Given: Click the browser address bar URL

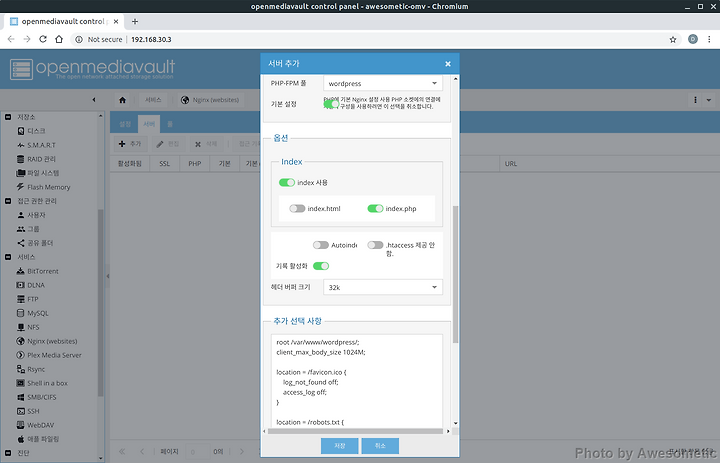Looking at the screenshot, I should click(151, 40).
